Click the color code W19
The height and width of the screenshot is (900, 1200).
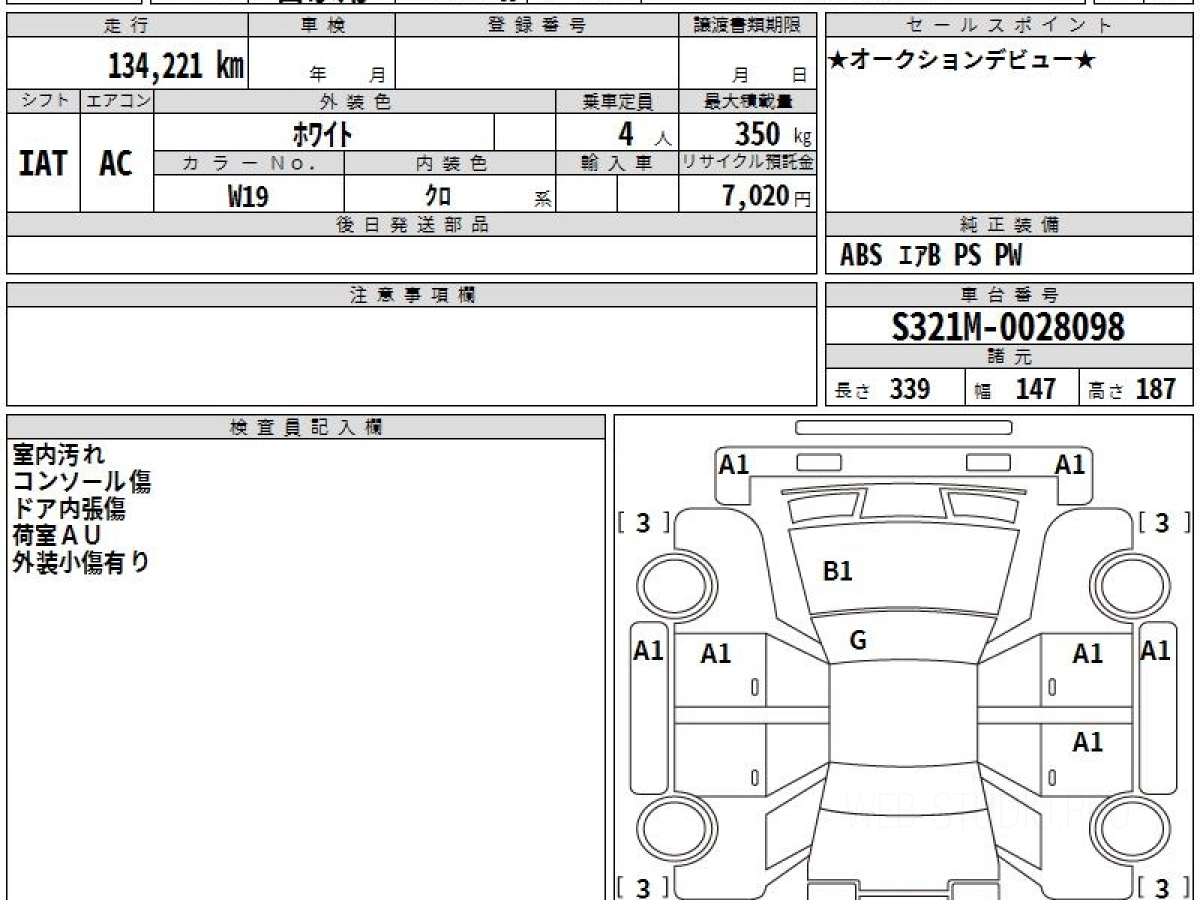(x=248, y=196)
